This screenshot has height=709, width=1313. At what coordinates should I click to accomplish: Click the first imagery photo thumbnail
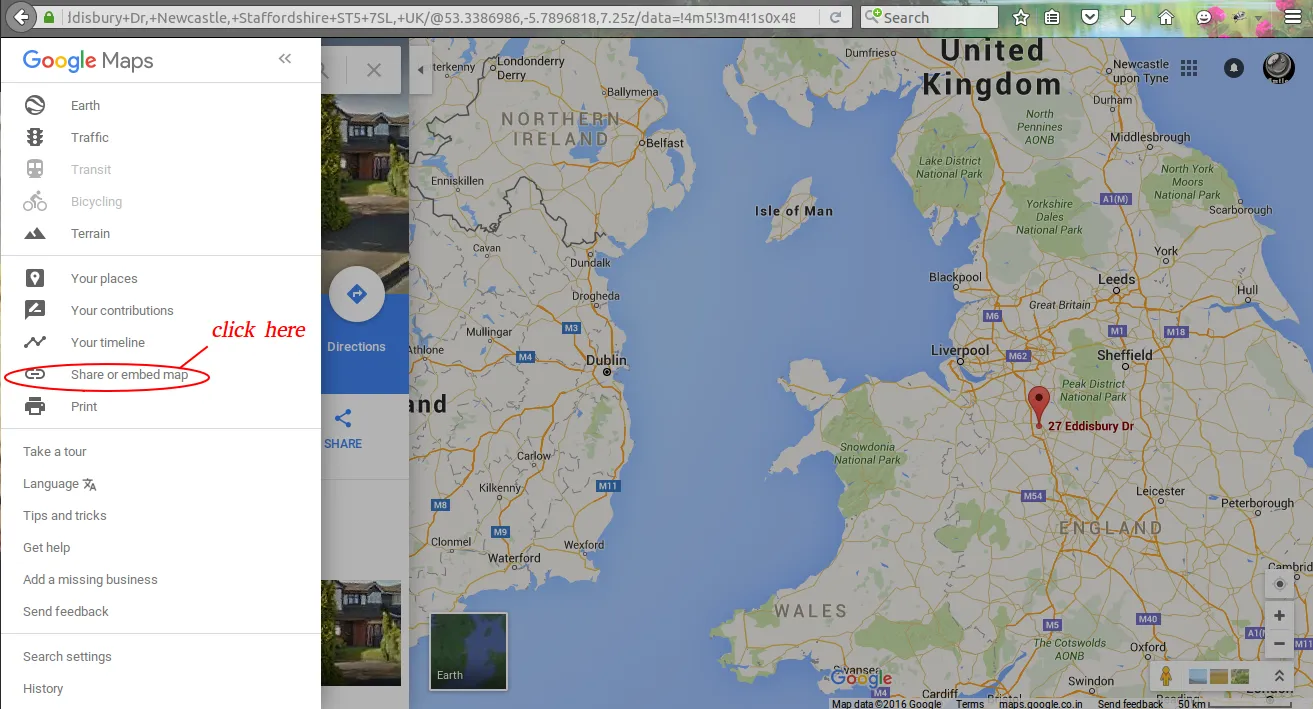[x=1197, y=677]
